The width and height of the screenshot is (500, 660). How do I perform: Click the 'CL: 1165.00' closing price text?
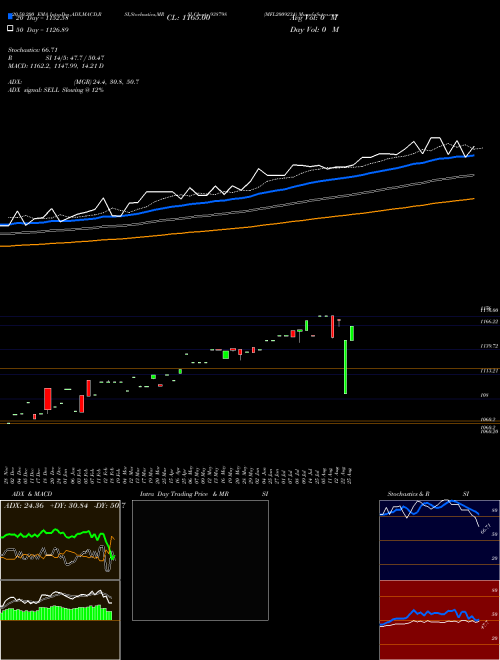click(x=188, y=18)
